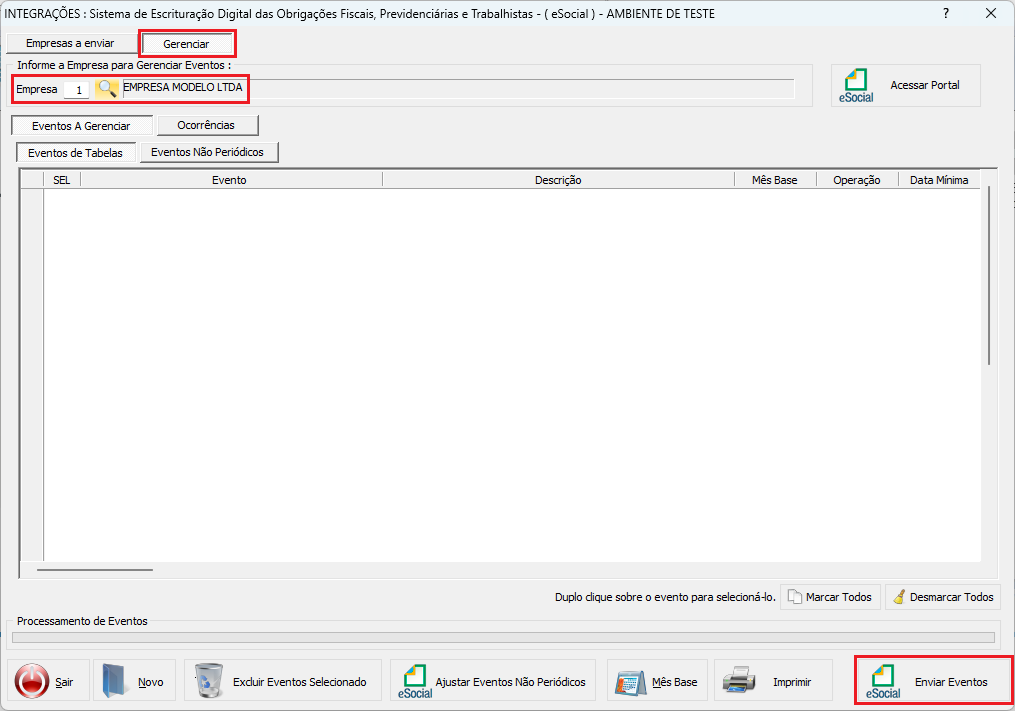Screen dimensions: 1015x711
Task: Click Marcar Todos button
Action: point(829,597)
